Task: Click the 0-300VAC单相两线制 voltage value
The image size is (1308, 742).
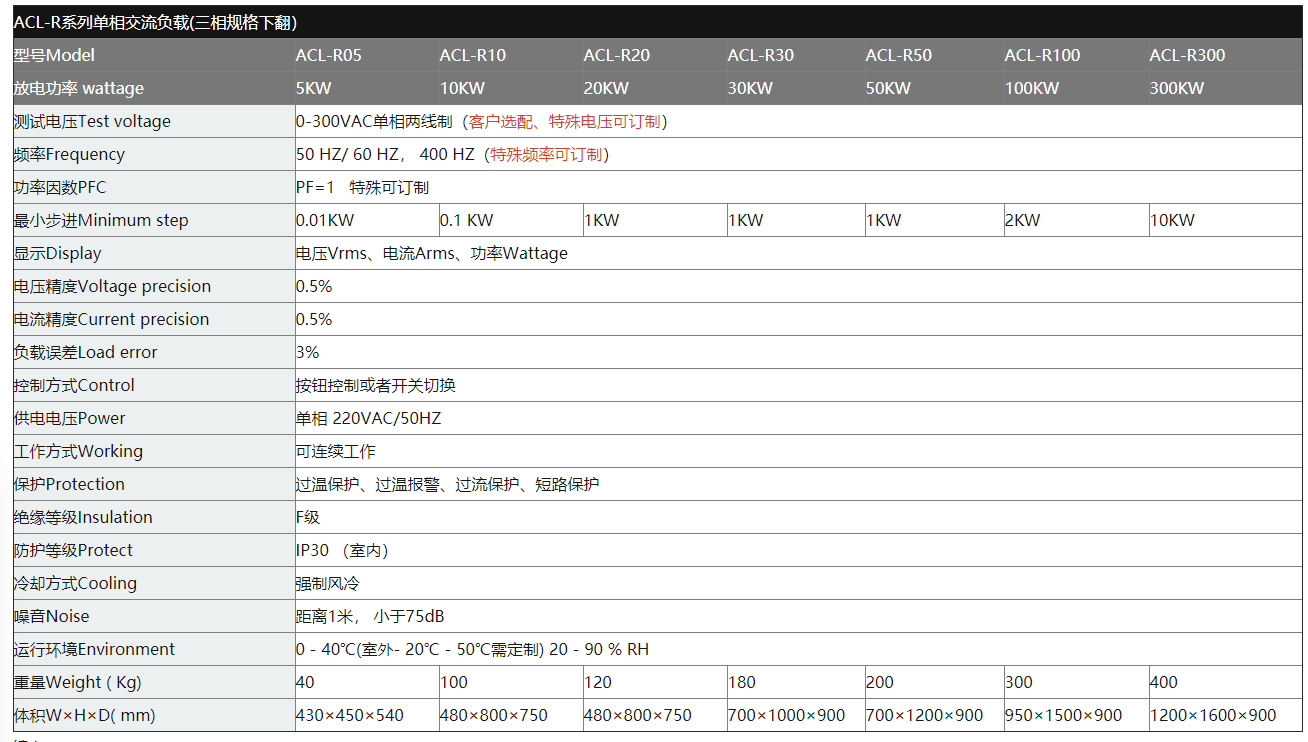Action: click(374, 121)
